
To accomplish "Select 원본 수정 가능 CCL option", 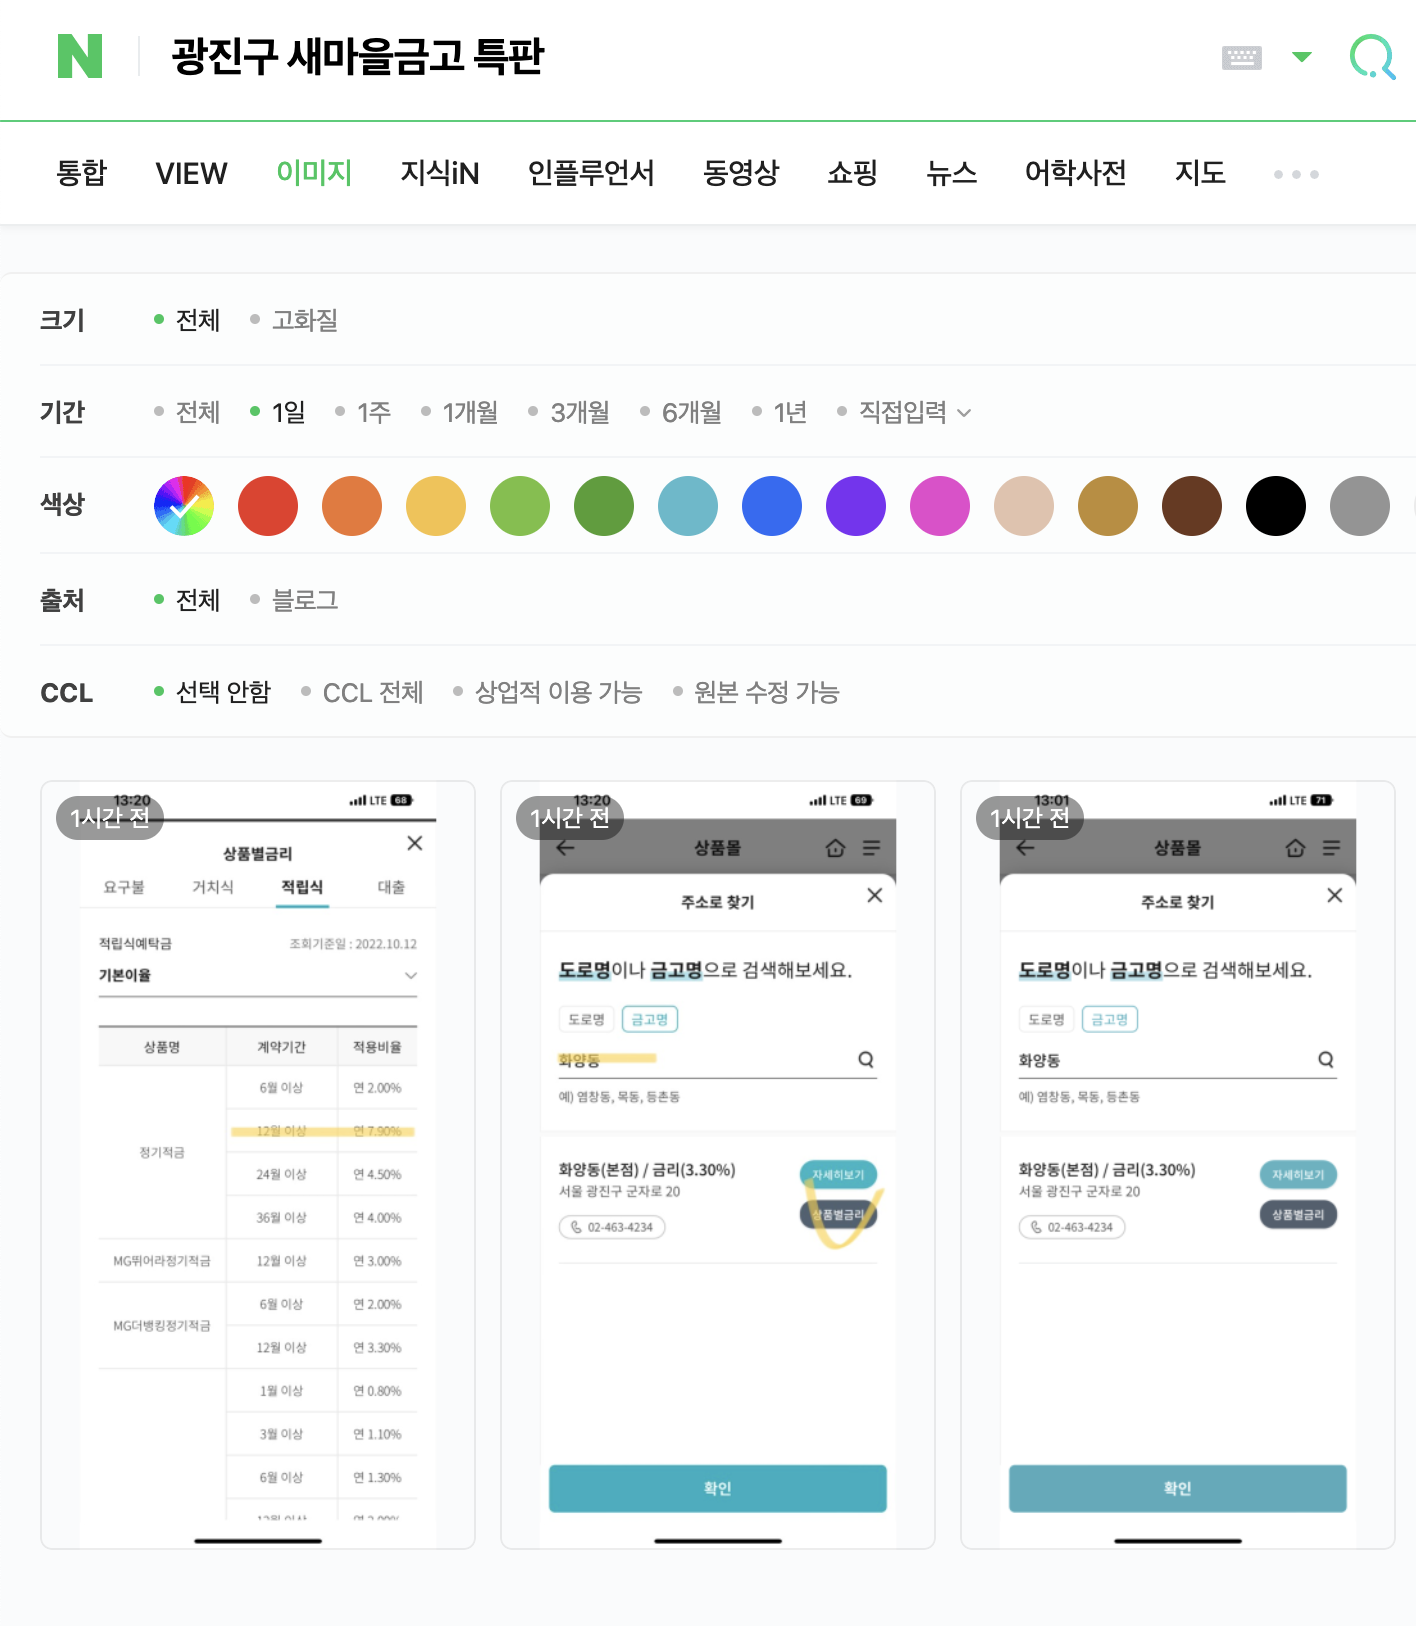I will click(x=756, y=692).
